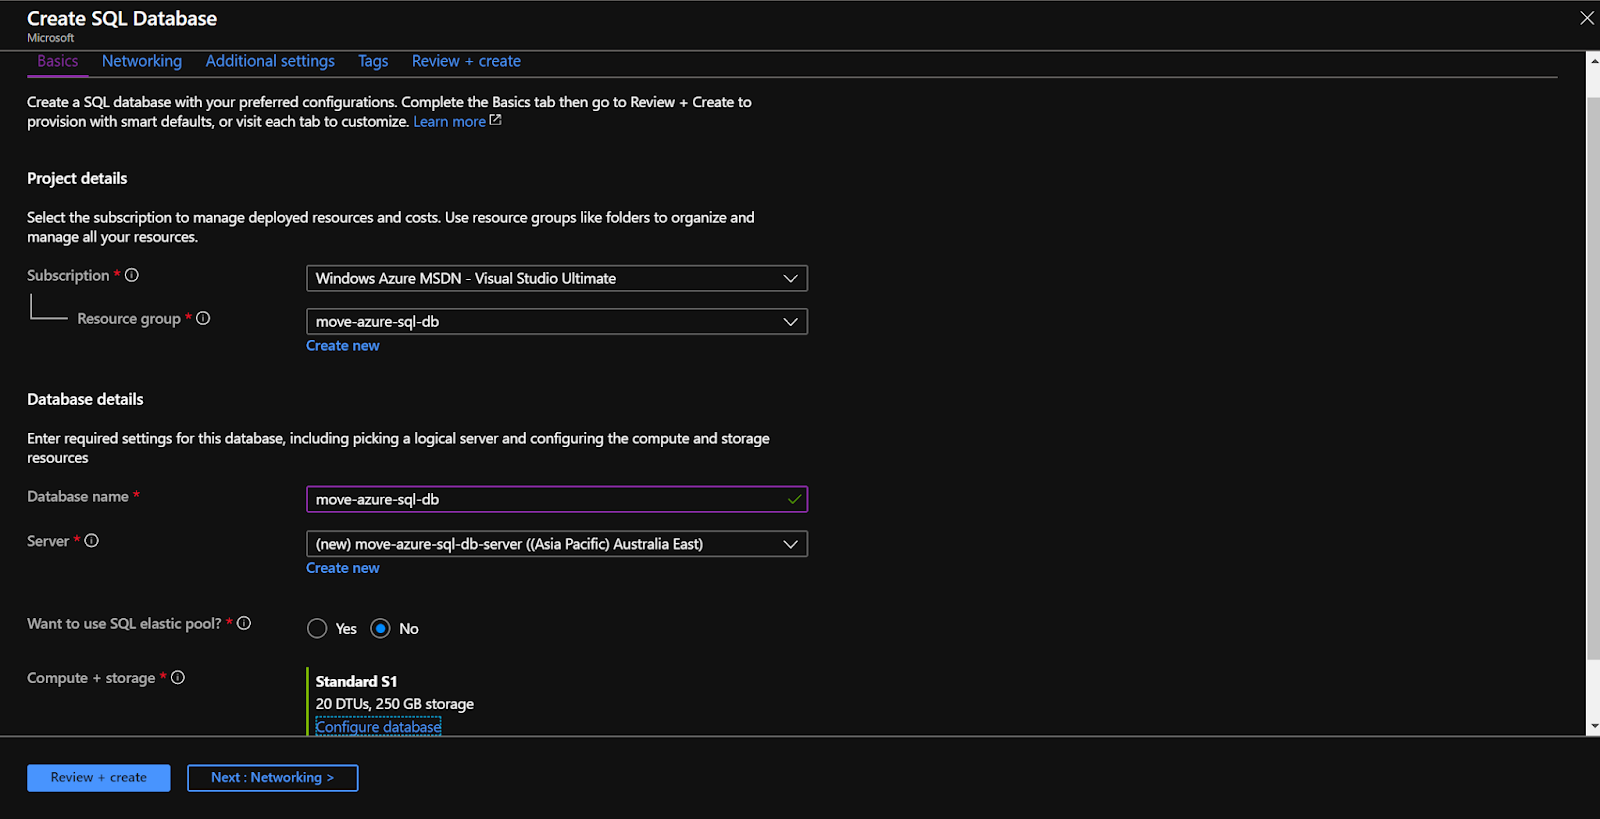Screen dimensions: 1600x819
Task: Select Yes for SQL elastic pool
Action: 317,628
